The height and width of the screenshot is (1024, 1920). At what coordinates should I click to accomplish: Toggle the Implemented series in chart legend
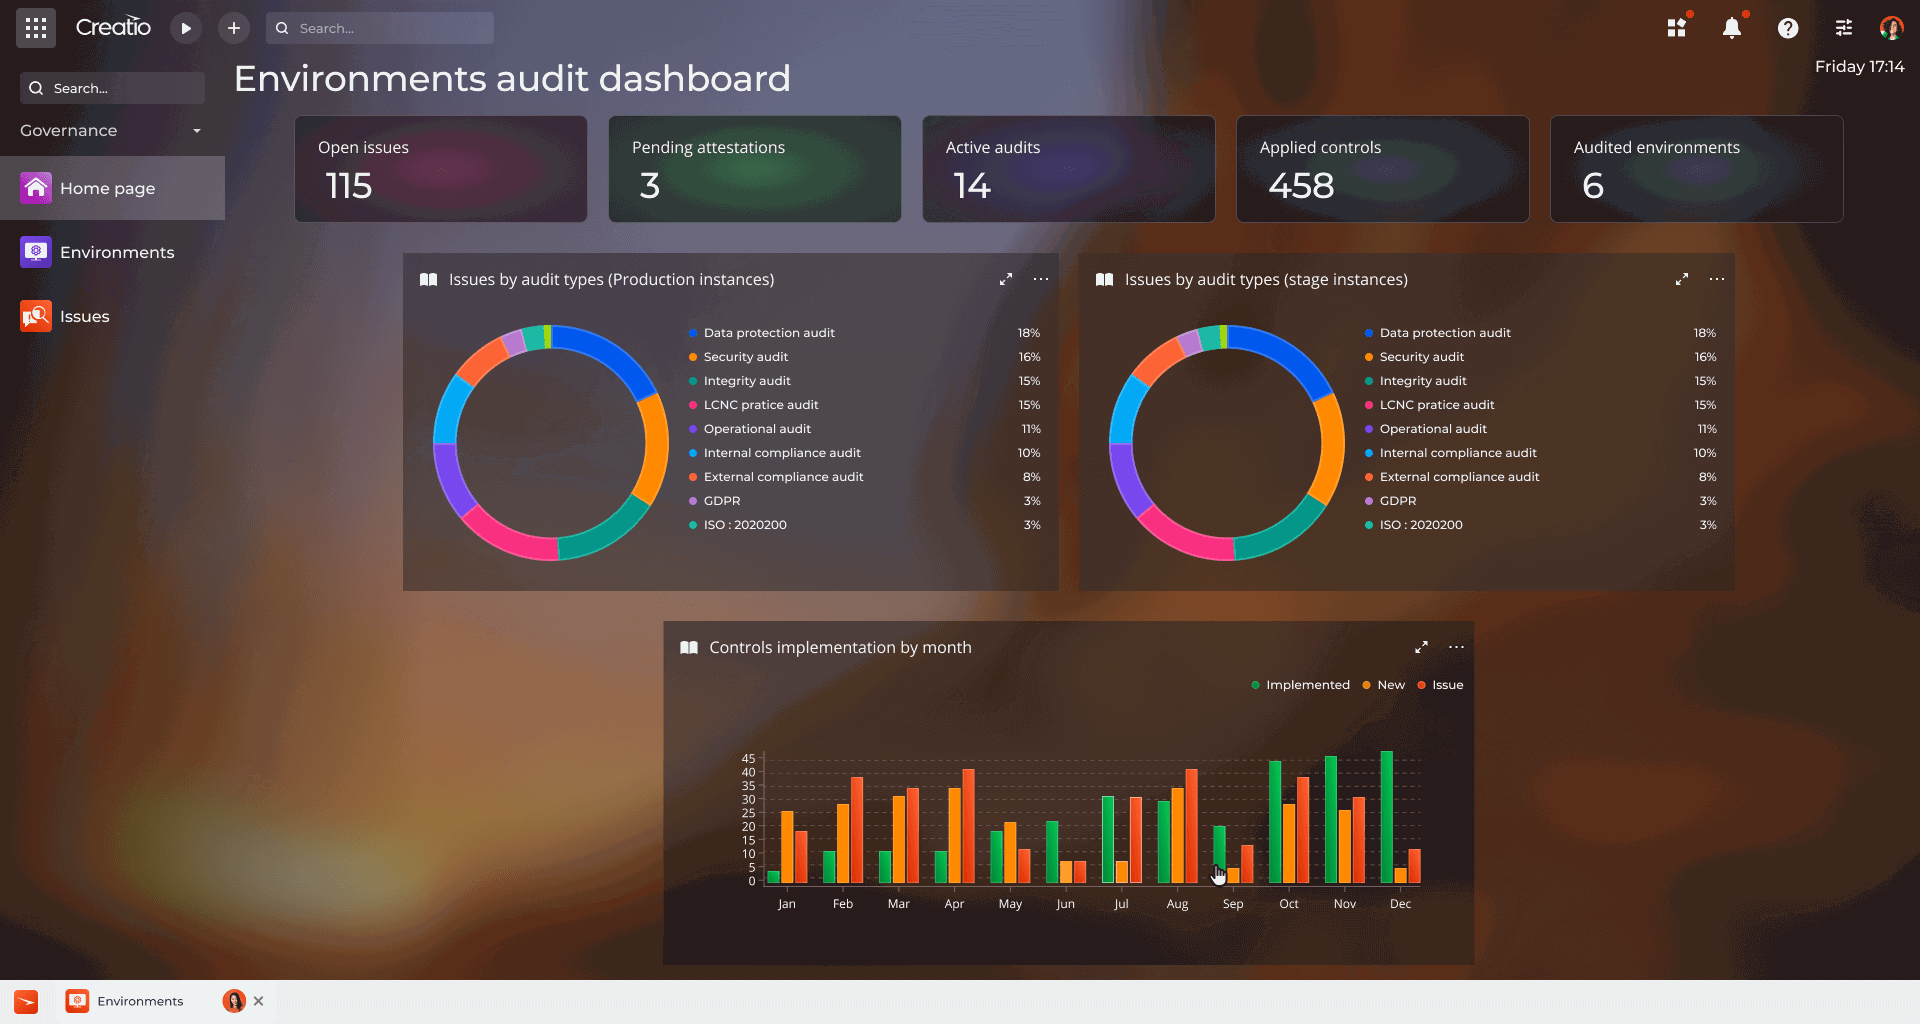1300,684
